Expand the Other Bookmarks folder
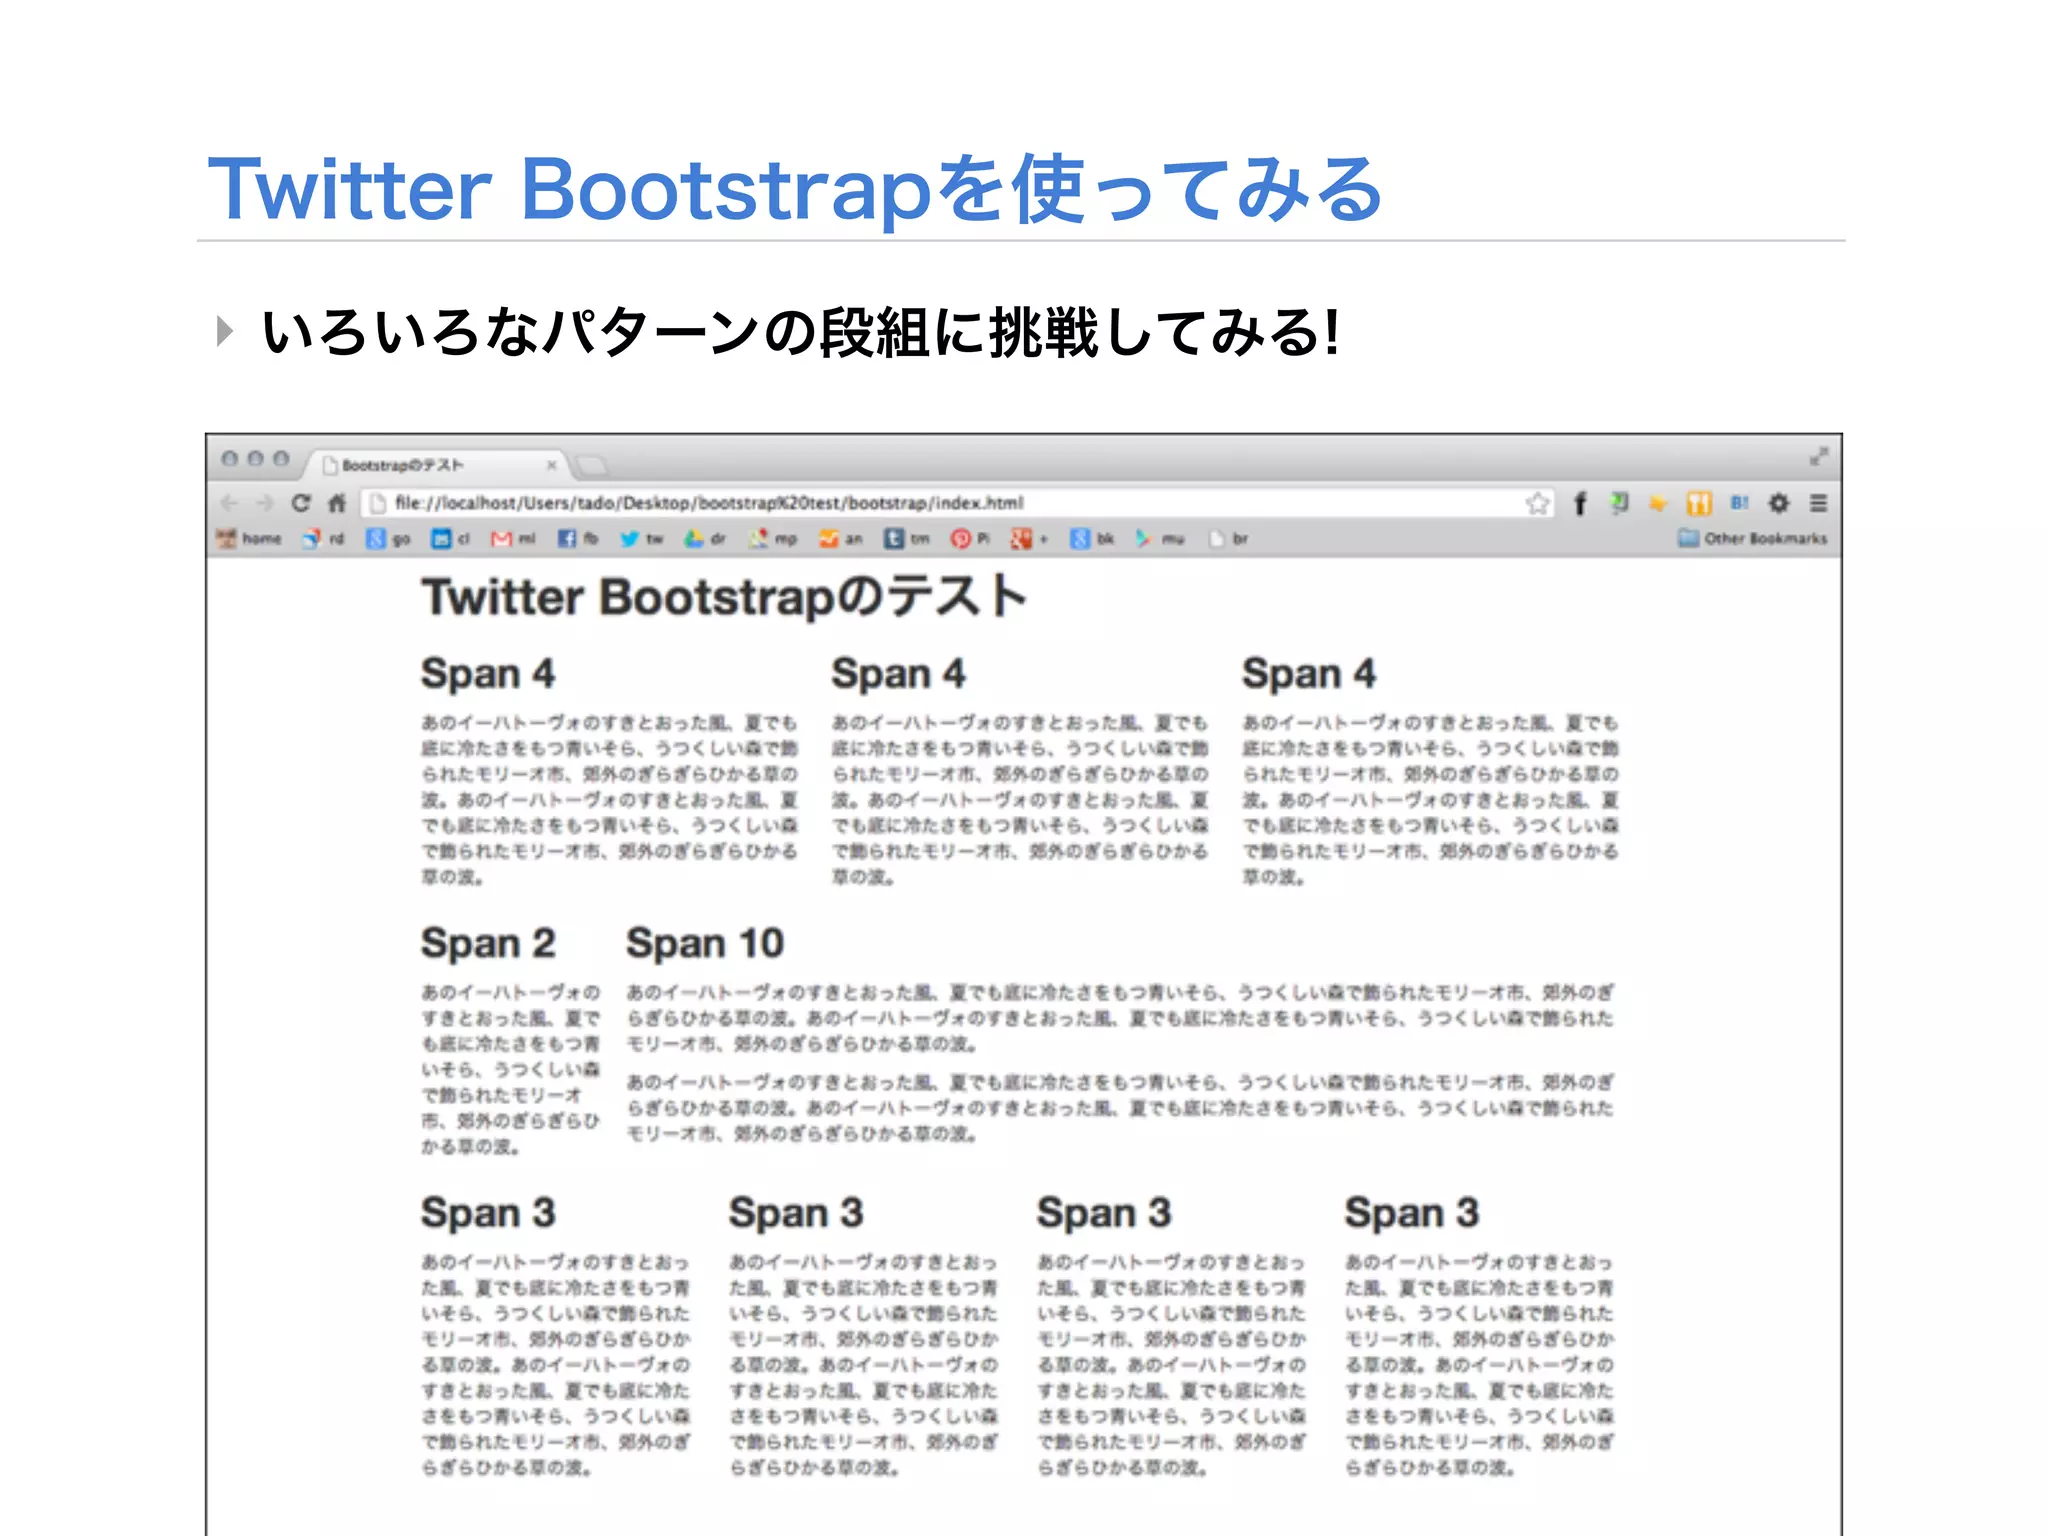The height and width of the screenshot is (1536, 2048). pyautogui.click(x=1753, y=539)
